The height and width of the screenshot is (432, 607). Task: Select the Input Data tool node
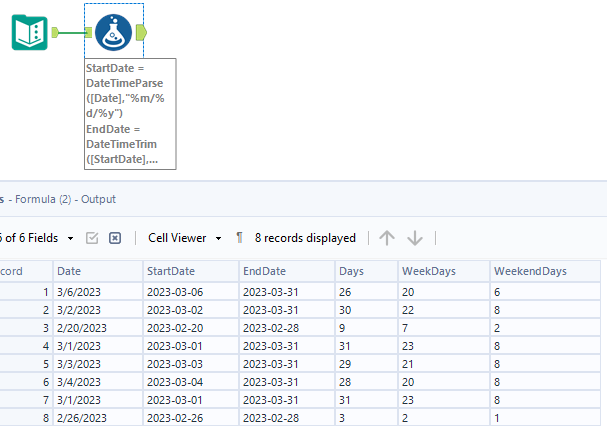click(x=30, y=33)
